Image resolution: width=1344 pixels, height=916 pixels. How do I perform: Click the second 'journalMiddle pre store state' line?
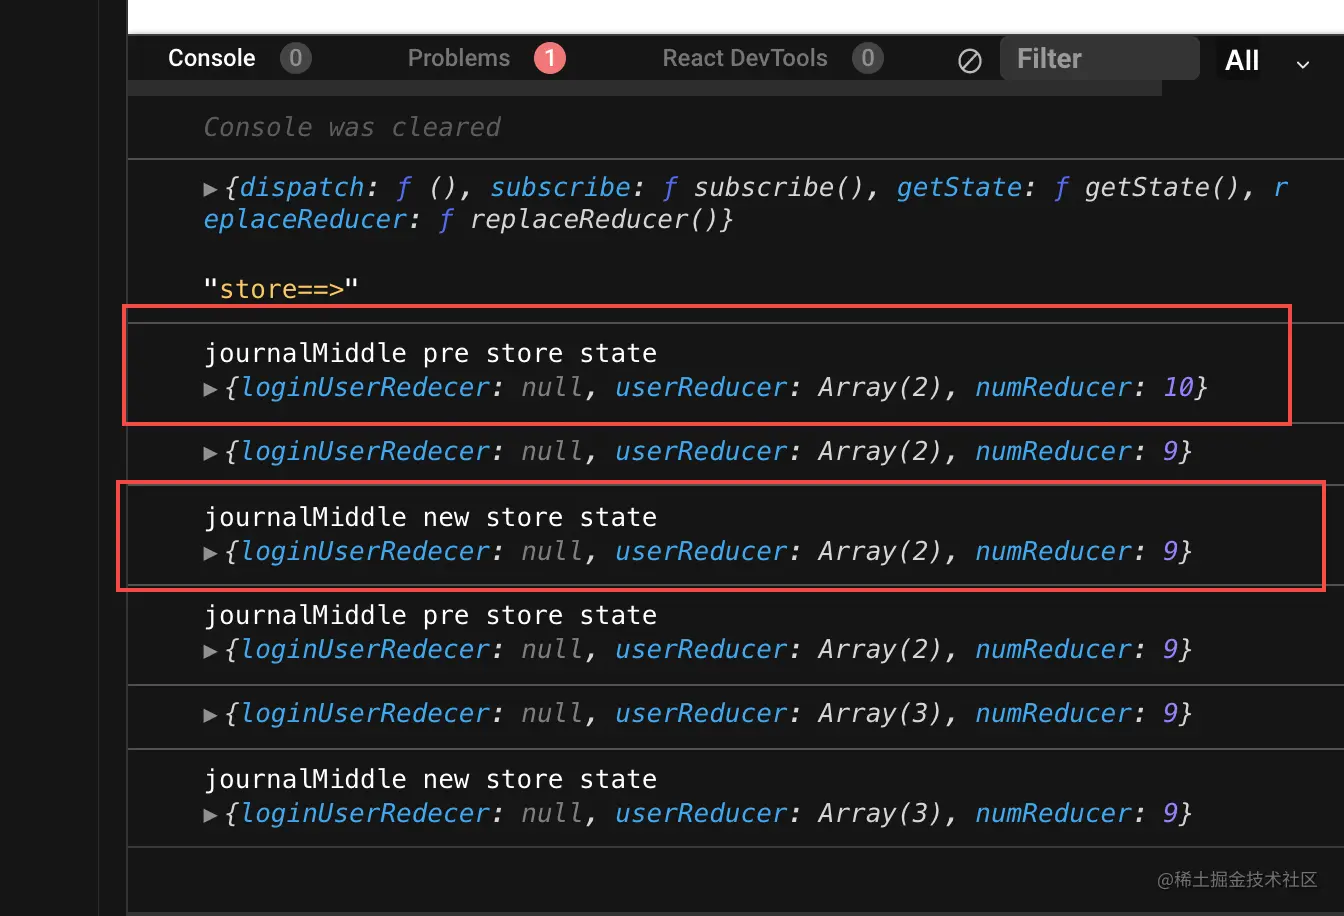point(430,615)
